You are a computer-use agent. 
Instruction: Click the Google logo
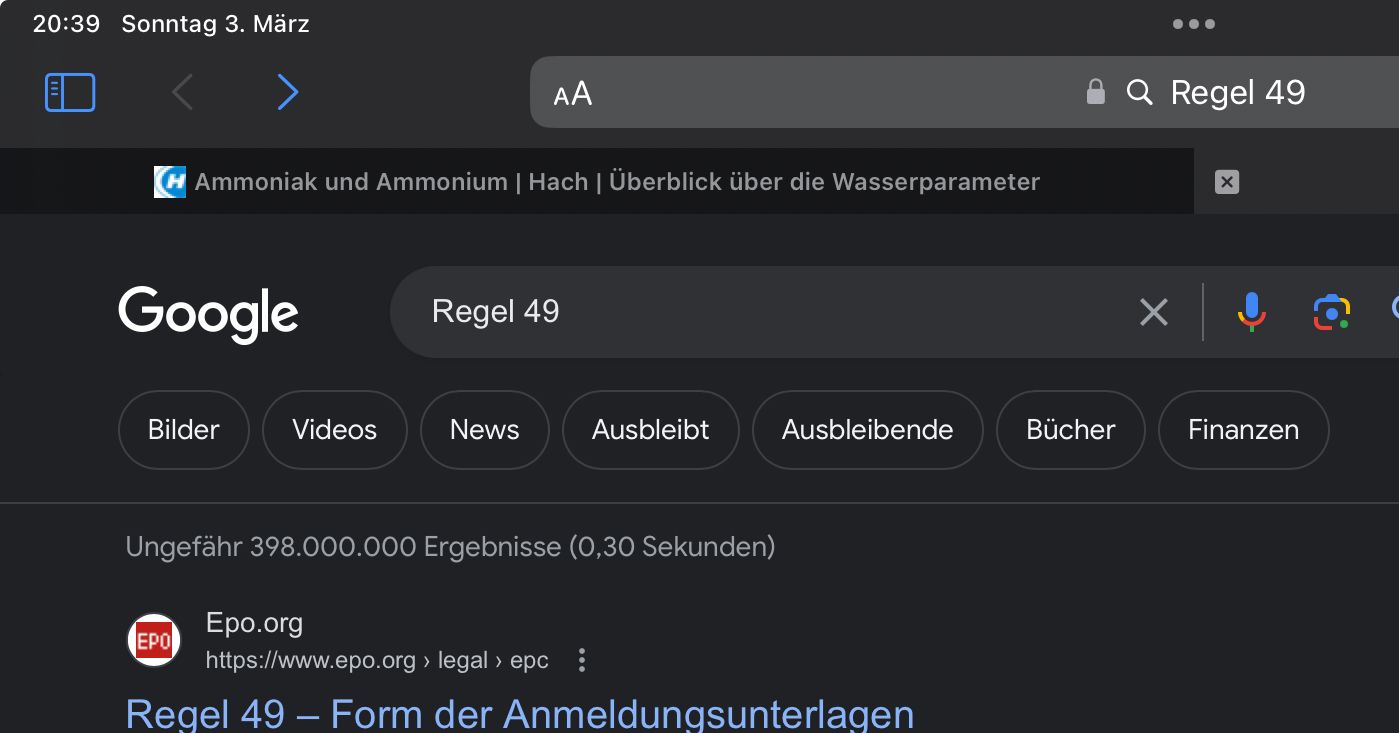pyautogui.click(x=208, y=312)
